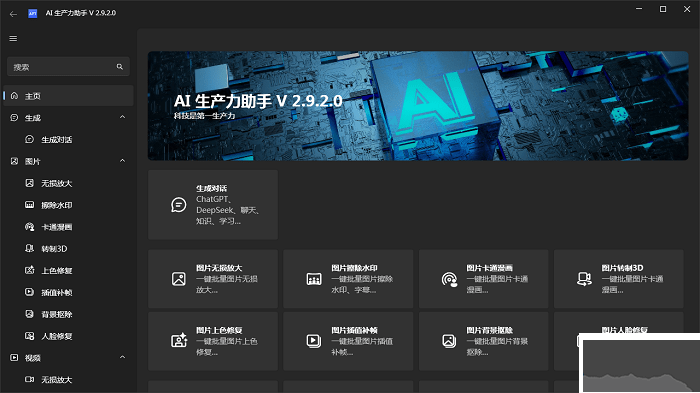Select 主页 home in sidebar
The height and width of the screenshot is (393, 700).
click(68, 96)
